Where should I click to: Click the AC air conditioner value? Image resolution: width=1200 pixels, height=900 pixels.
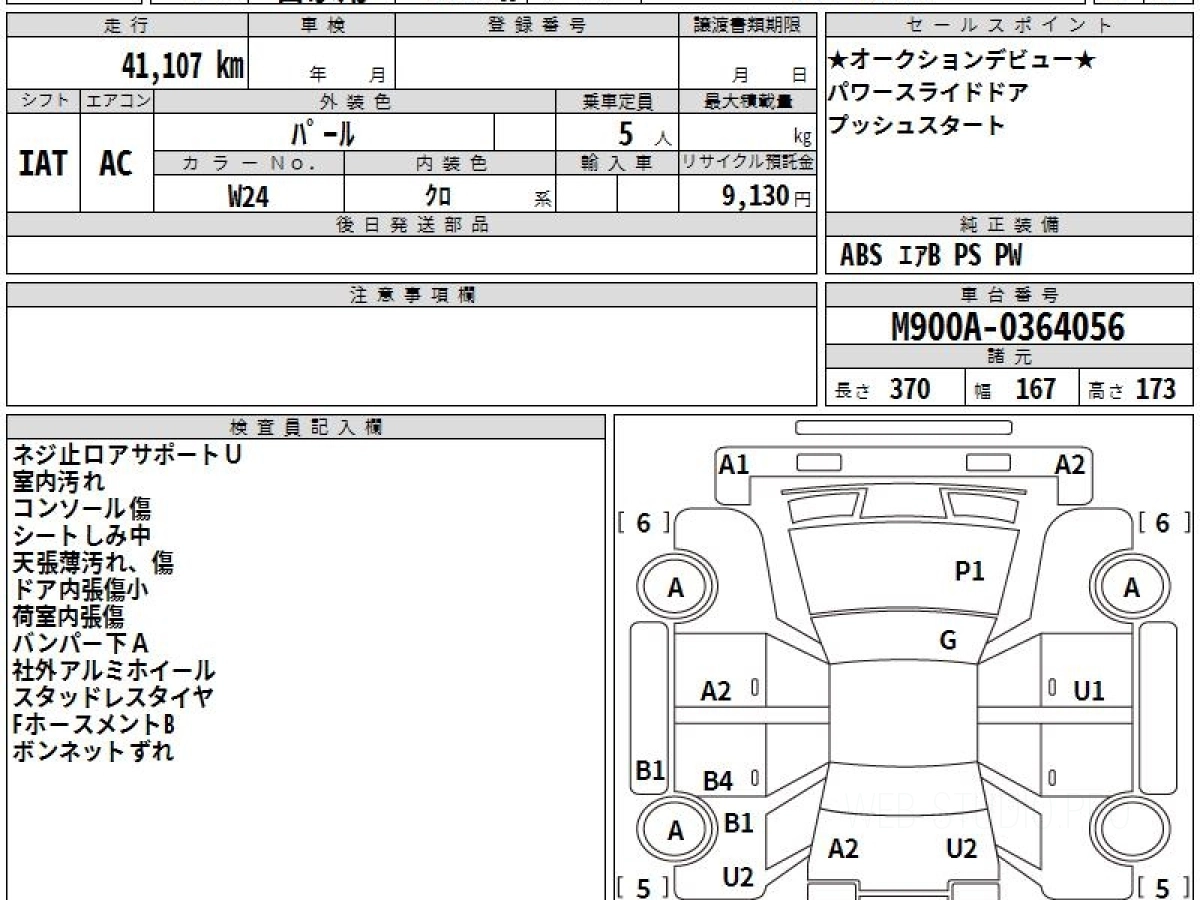pyautogui.click(x=116, y=163)
